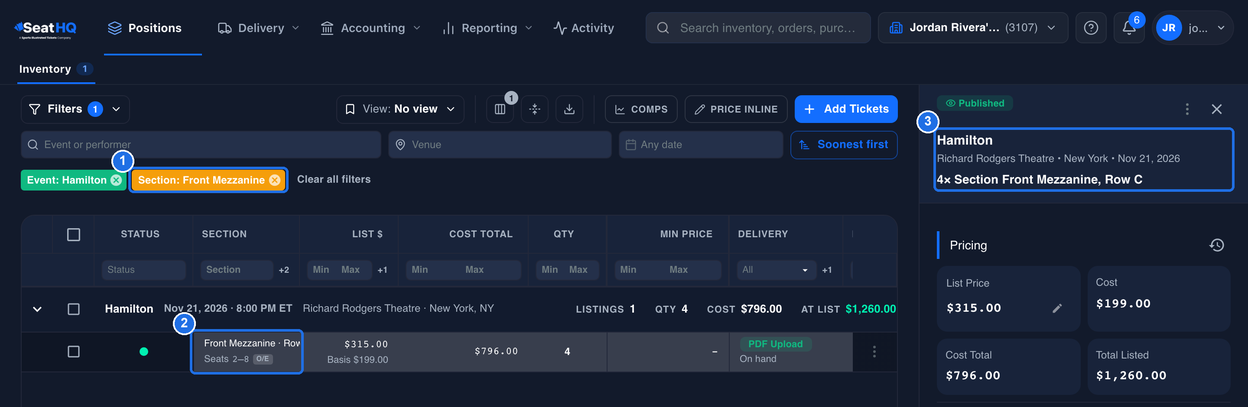Open the View: No view selector
This screenshot has height=407, width=1248.
400,109
